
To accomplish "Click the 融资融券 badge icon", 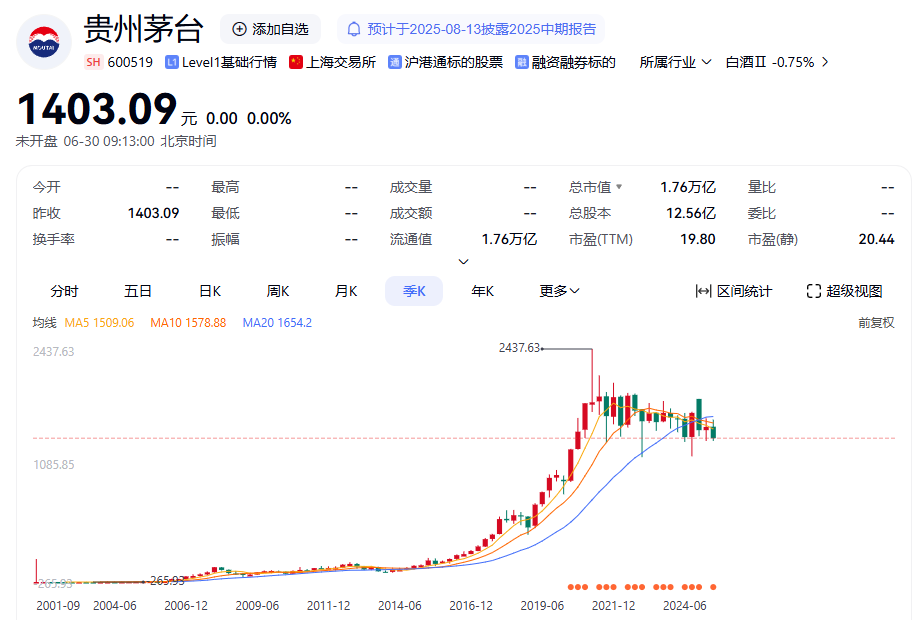I will [522, 62].
